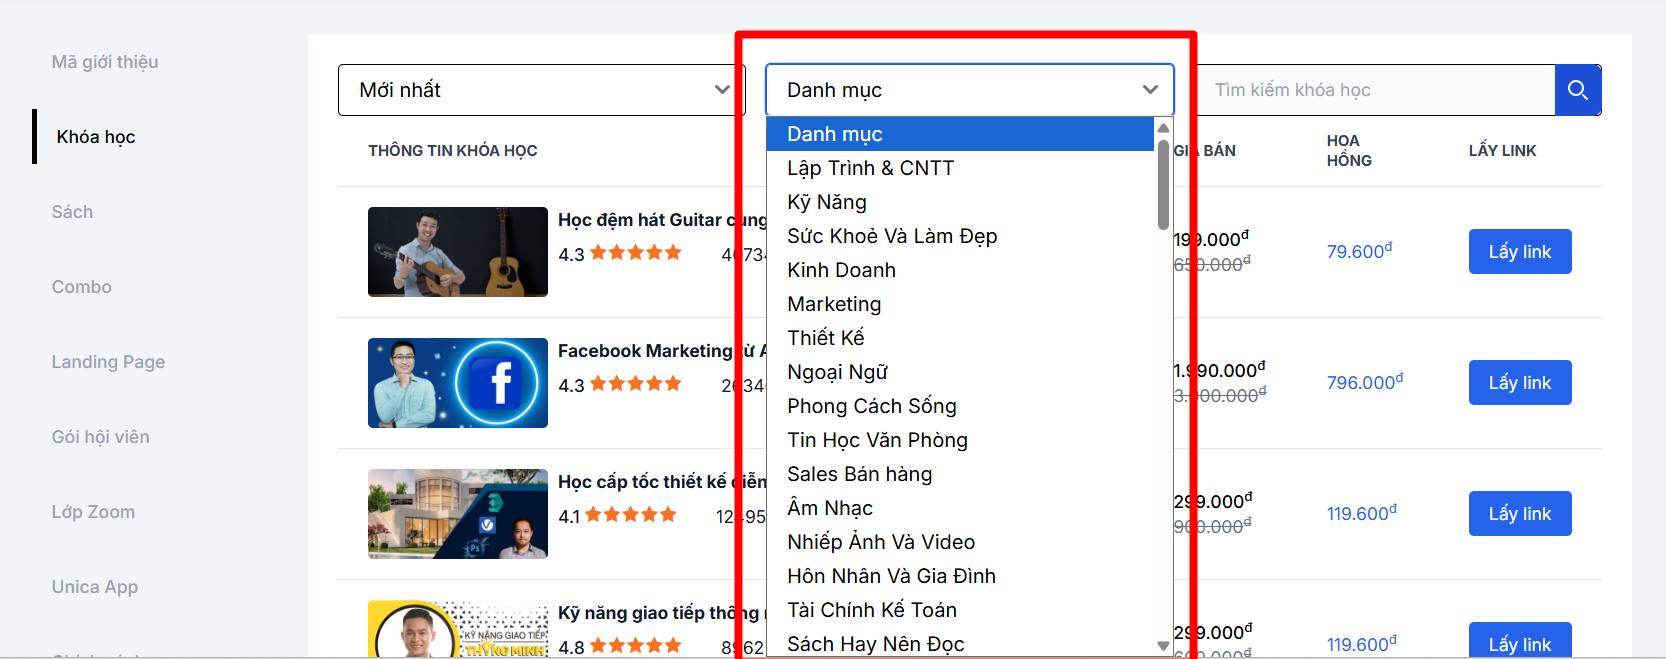1666x659 pixels.
Task: Pick Thiết Kế in the dropdown list
Action: pyautogui.click(x=825, y=338)
